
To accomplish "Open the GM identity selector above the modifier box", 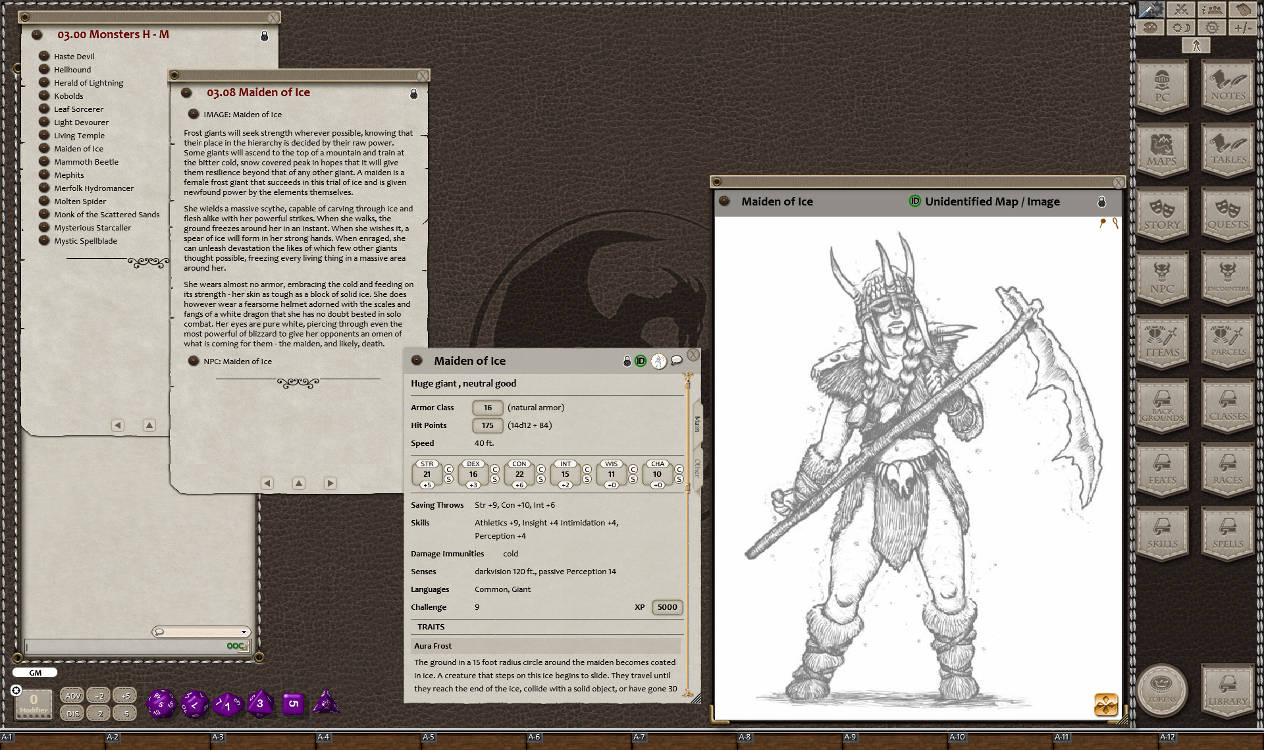I will (35, 673).
